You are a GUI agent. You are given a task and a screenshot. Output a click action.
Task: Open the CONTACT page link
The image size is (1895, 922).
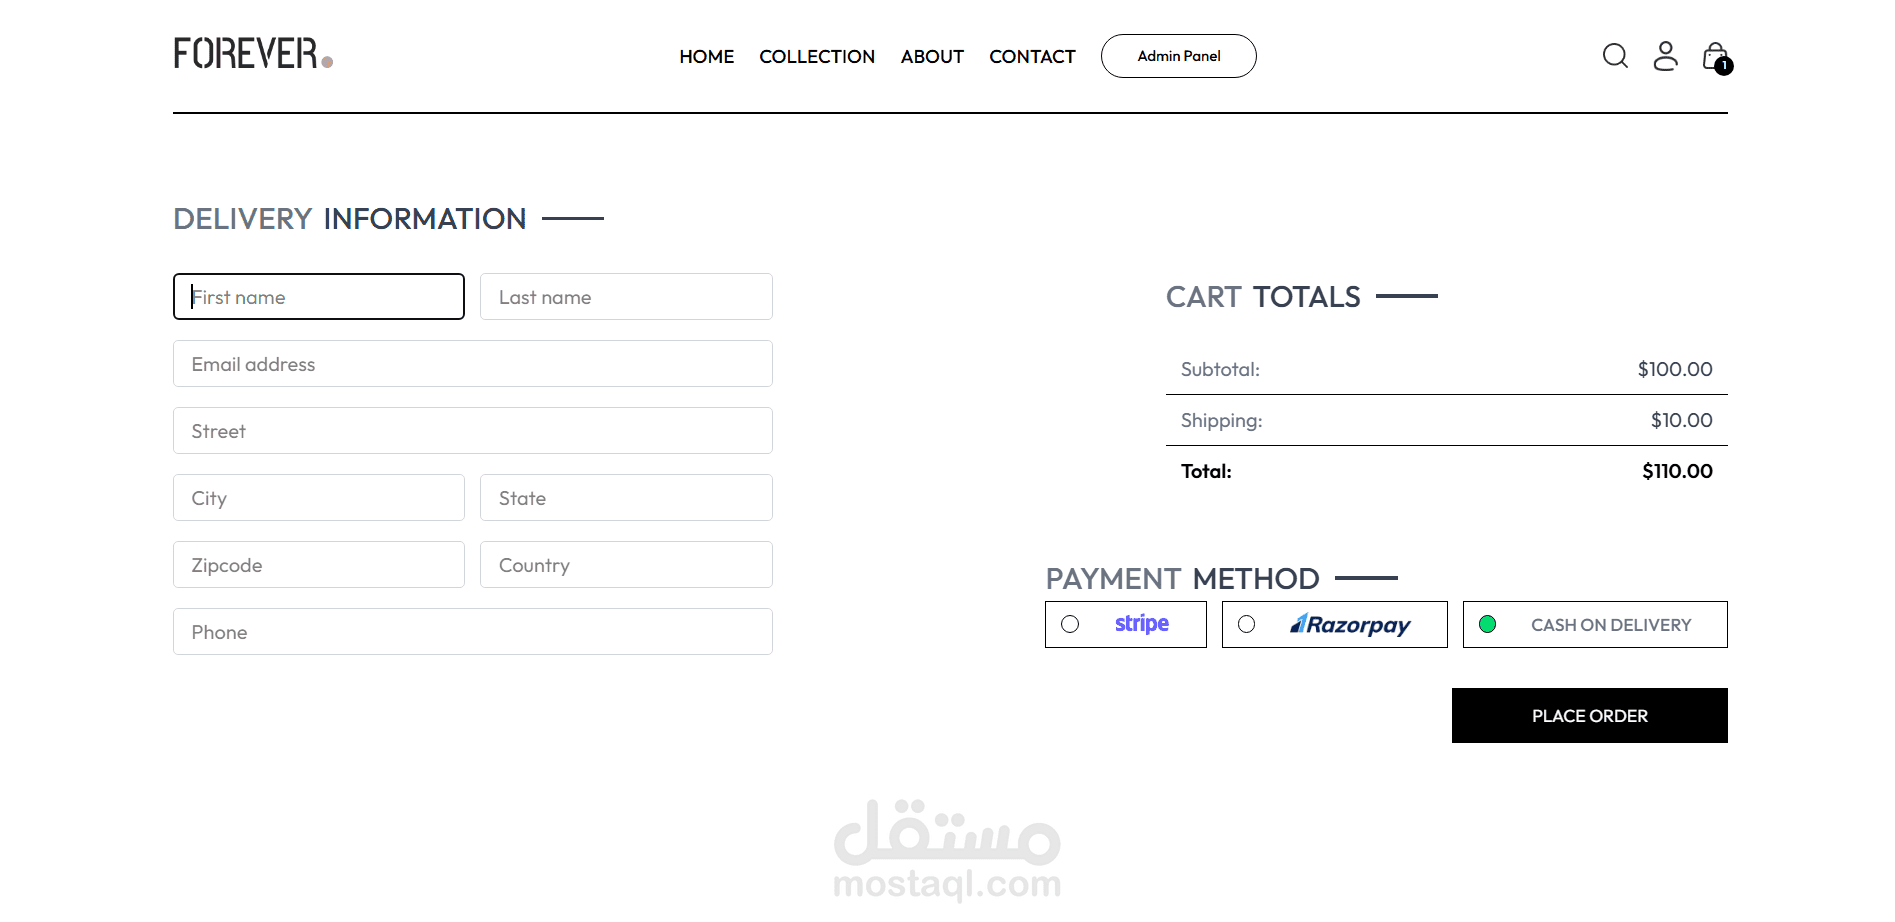1032,57
